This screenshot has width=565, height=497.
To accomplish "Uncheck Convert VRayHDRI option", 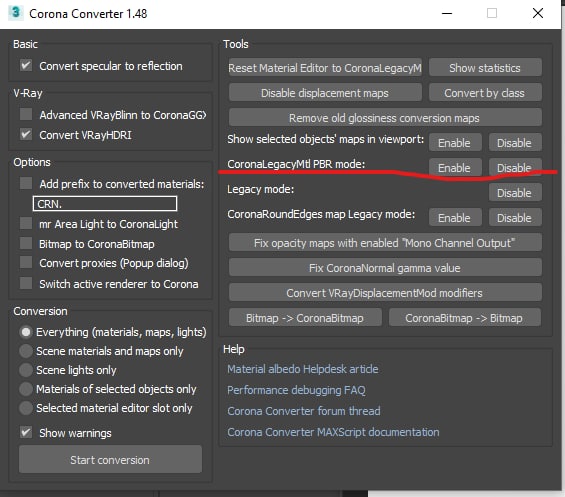I will (x=26, y=134).
